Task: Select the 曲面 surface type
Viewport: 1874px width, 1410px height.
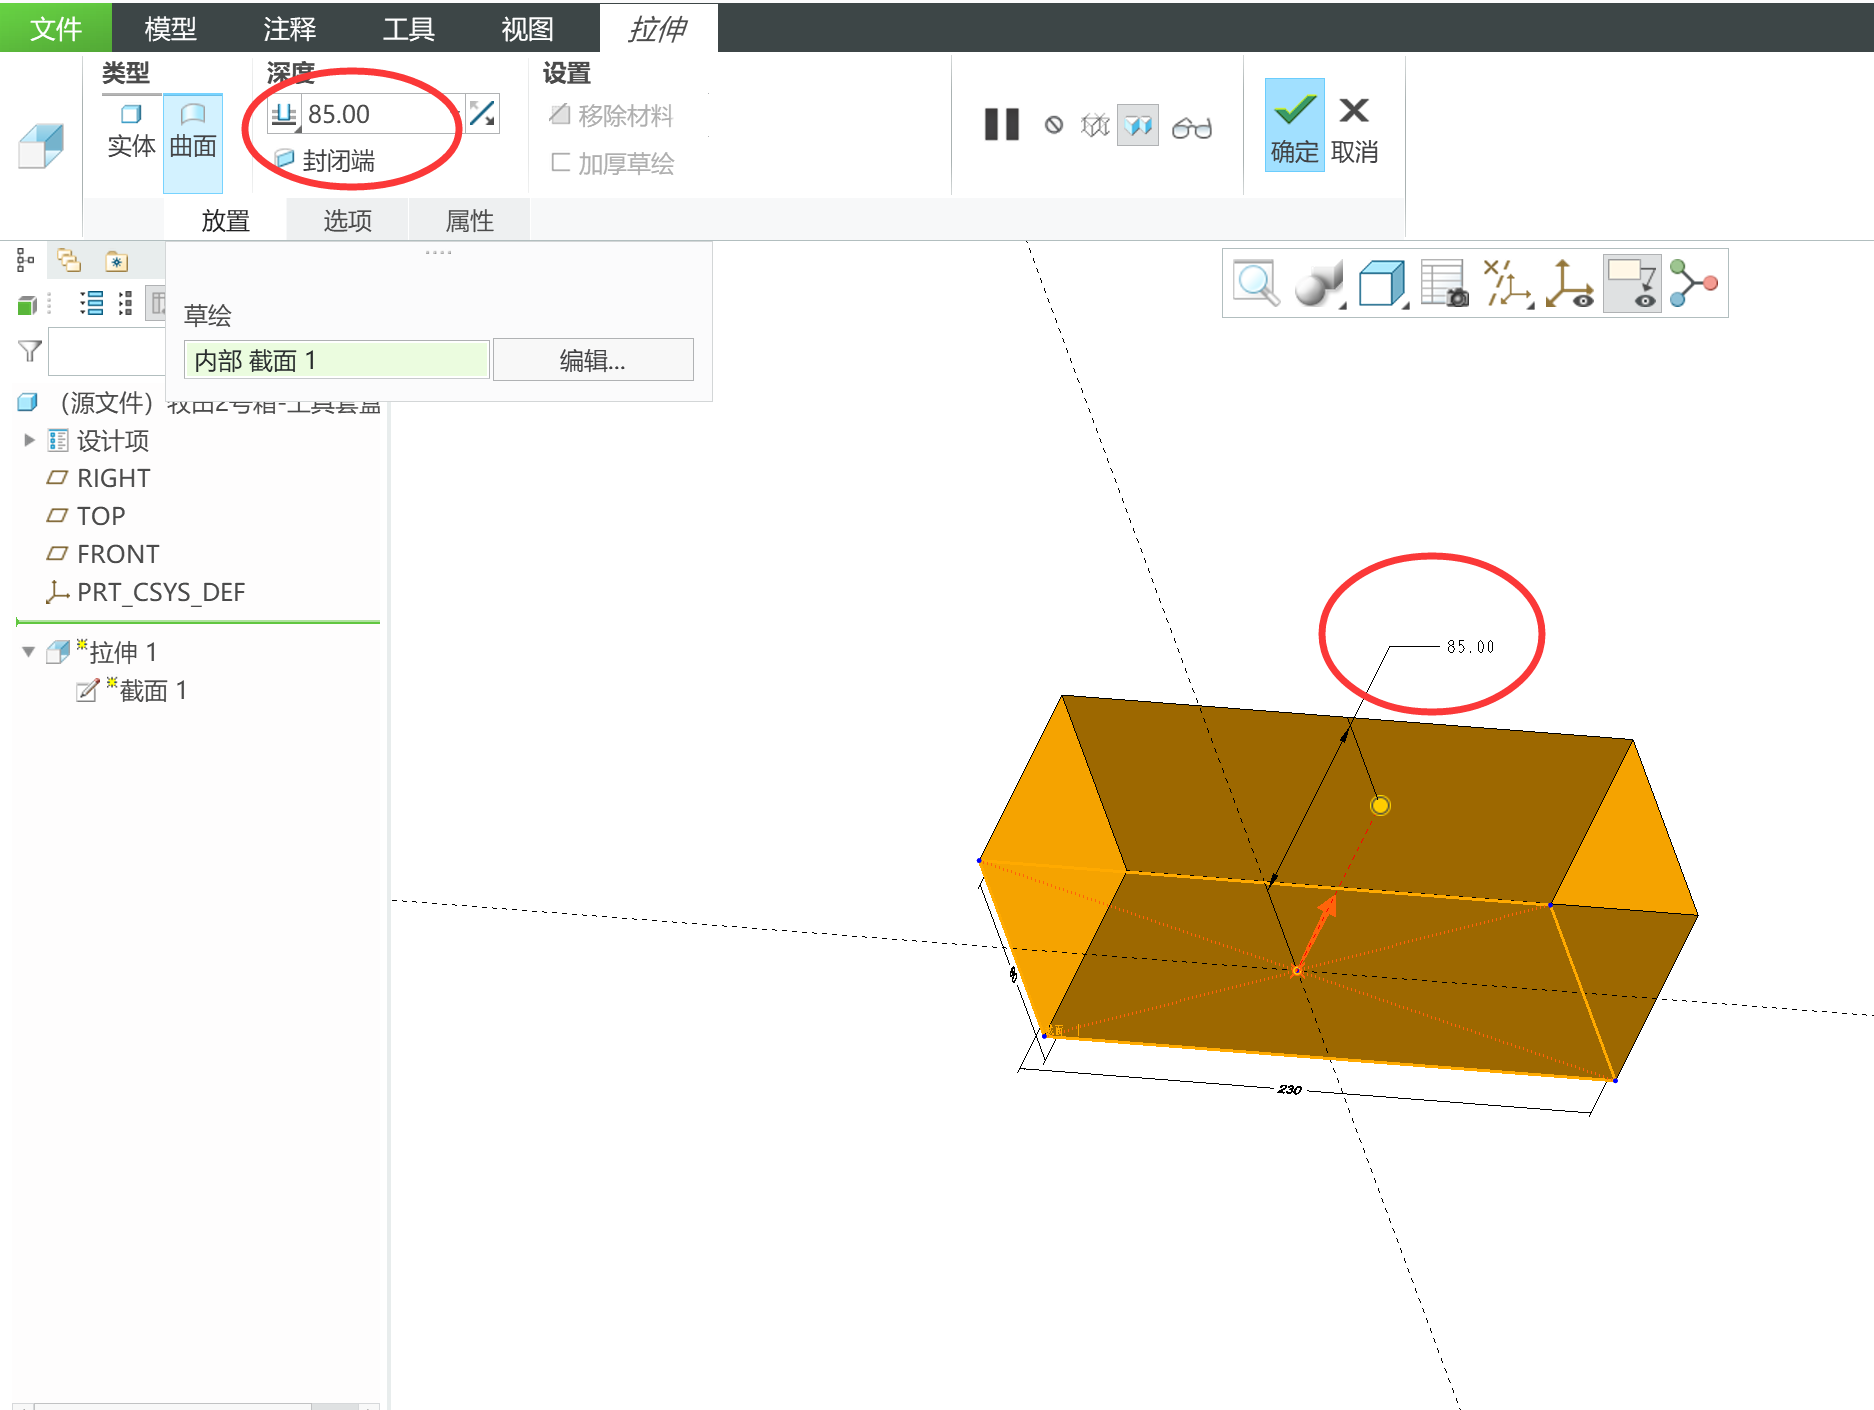Action: (193, 131)
